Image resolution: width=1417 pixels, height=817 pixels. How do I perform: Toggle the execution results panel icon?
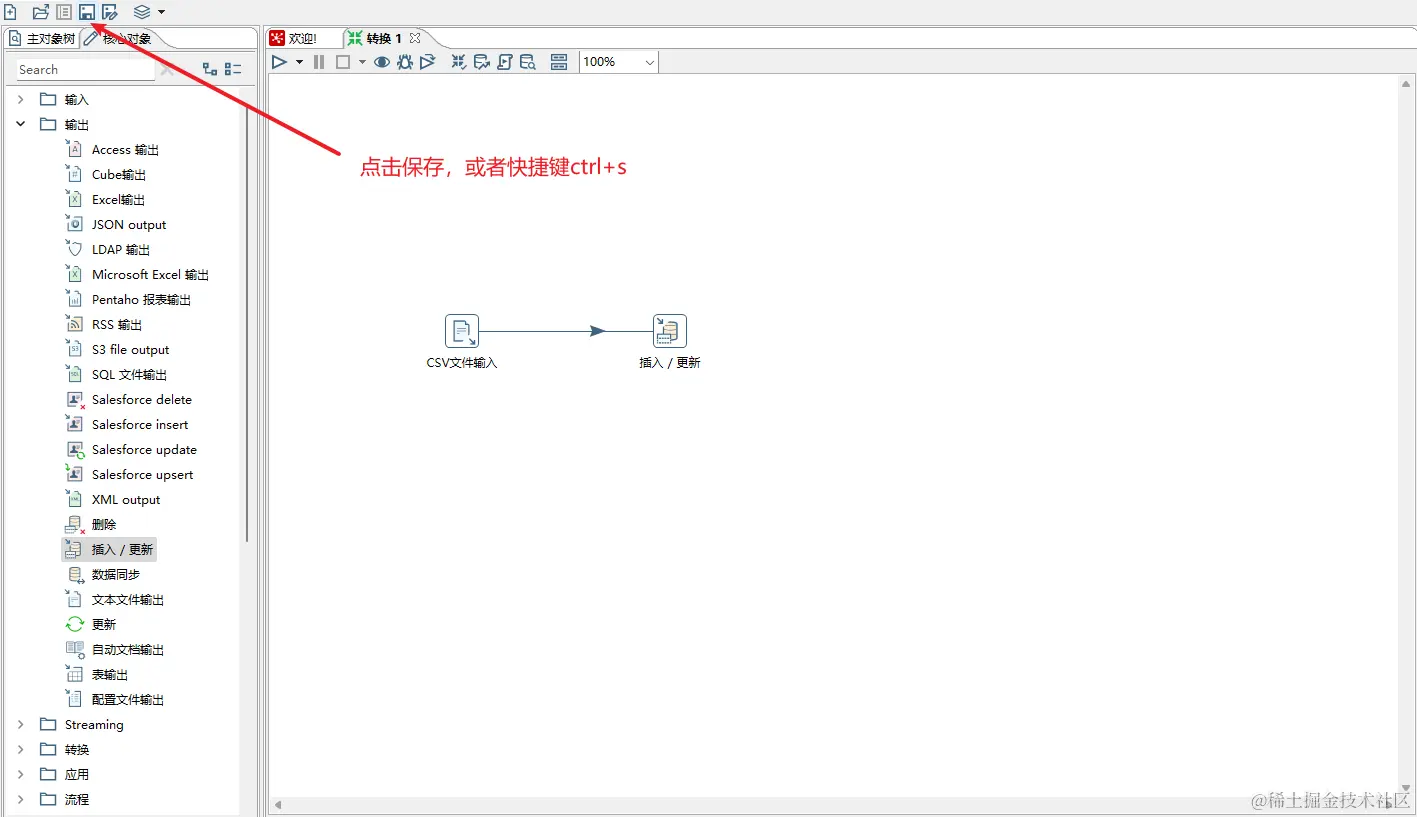559,62
